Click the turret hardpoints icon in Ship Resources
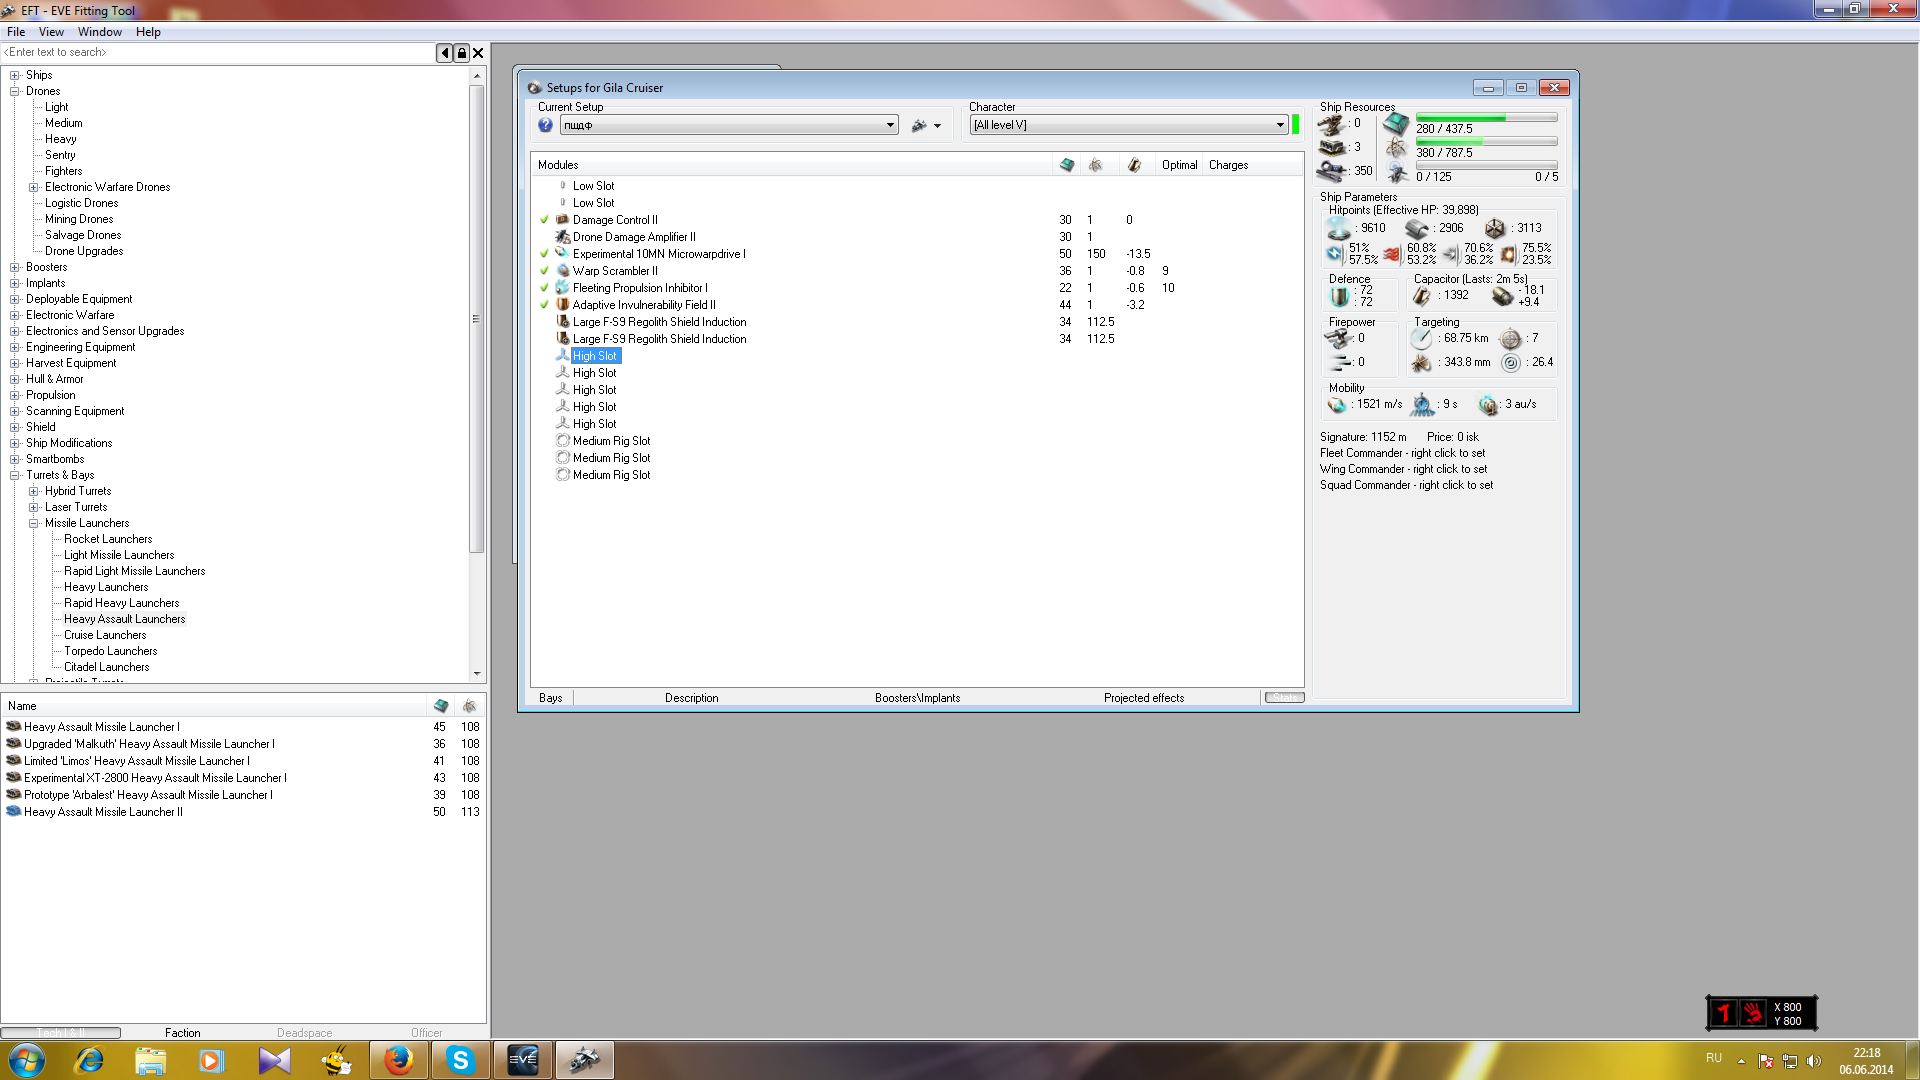The width and height of the screenshot is (1920, 1080). click(x=1331, y=125)
